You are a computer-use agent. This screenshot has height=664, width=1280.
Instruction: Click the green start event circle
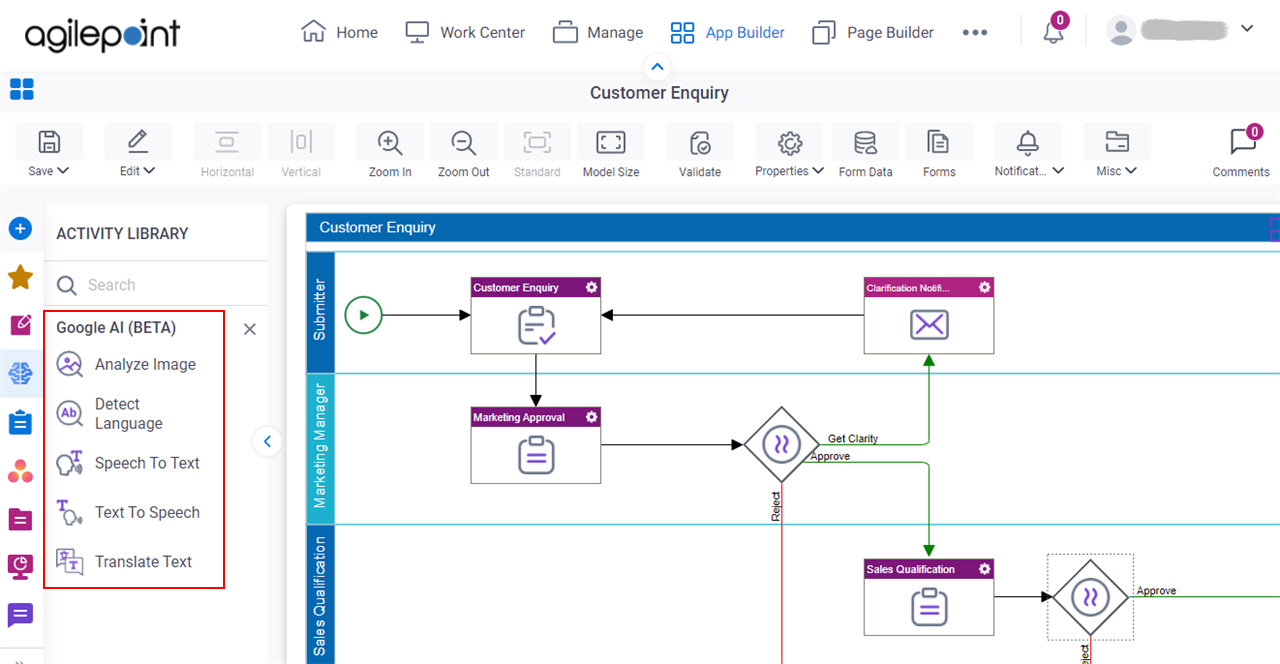click(x=364, y=315)
